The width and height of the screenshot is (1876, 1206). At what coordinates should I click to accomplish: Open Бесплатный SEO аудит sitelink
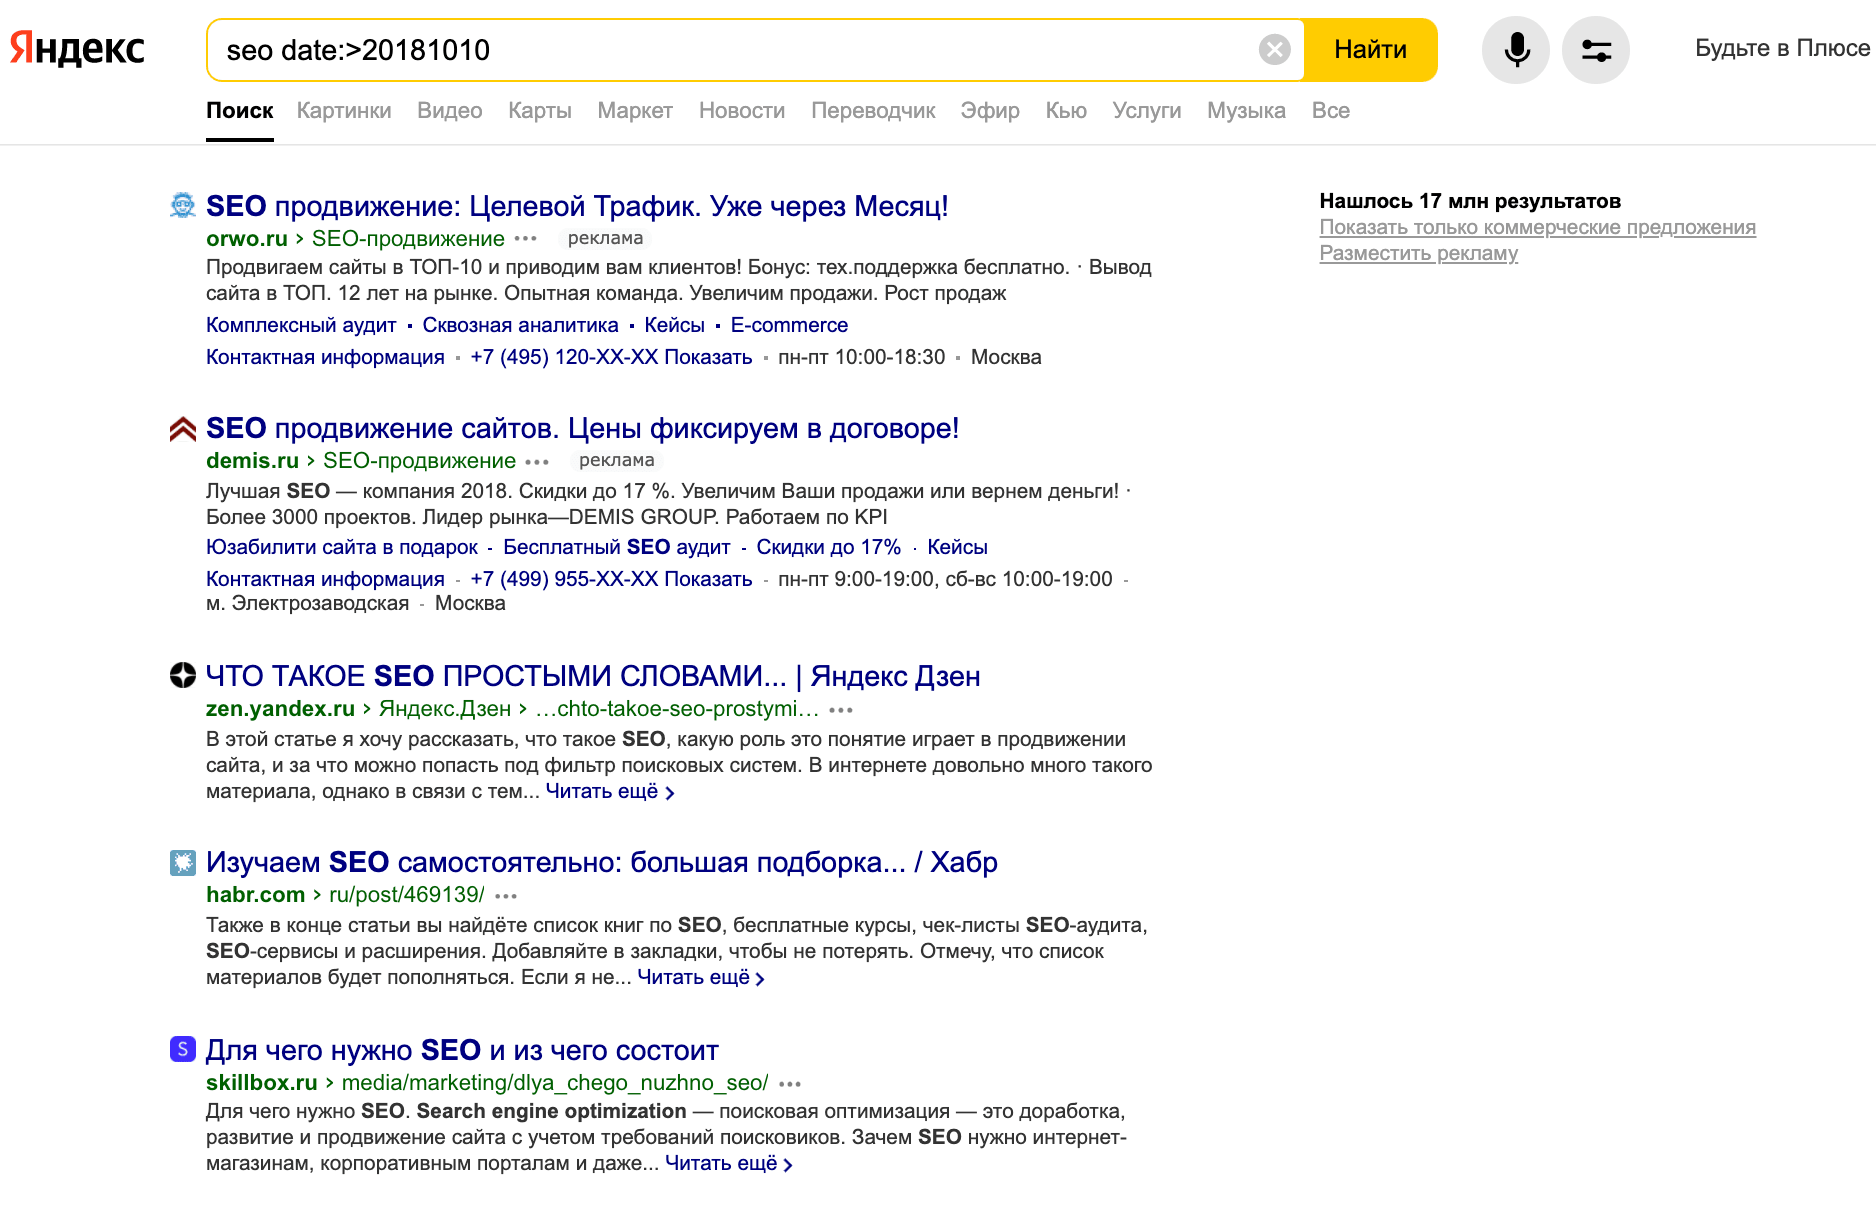click(x=617, y=547)
